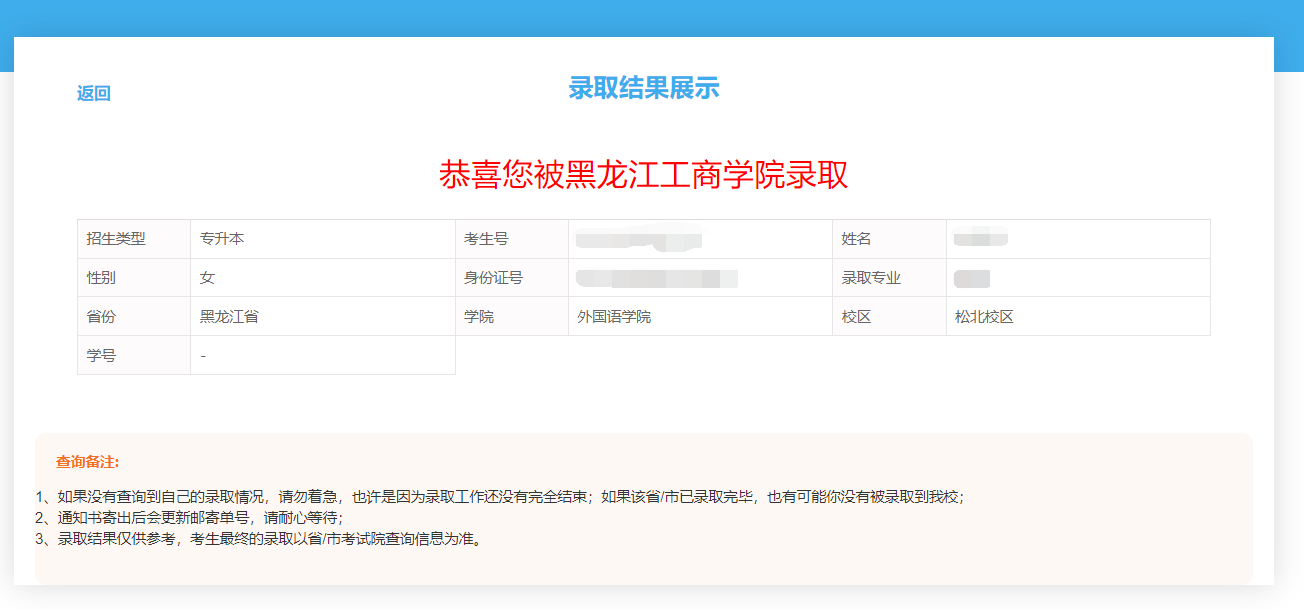1304x609 pixels.
Task: Click the 学号 label cell
Action: tap(134, 355)
